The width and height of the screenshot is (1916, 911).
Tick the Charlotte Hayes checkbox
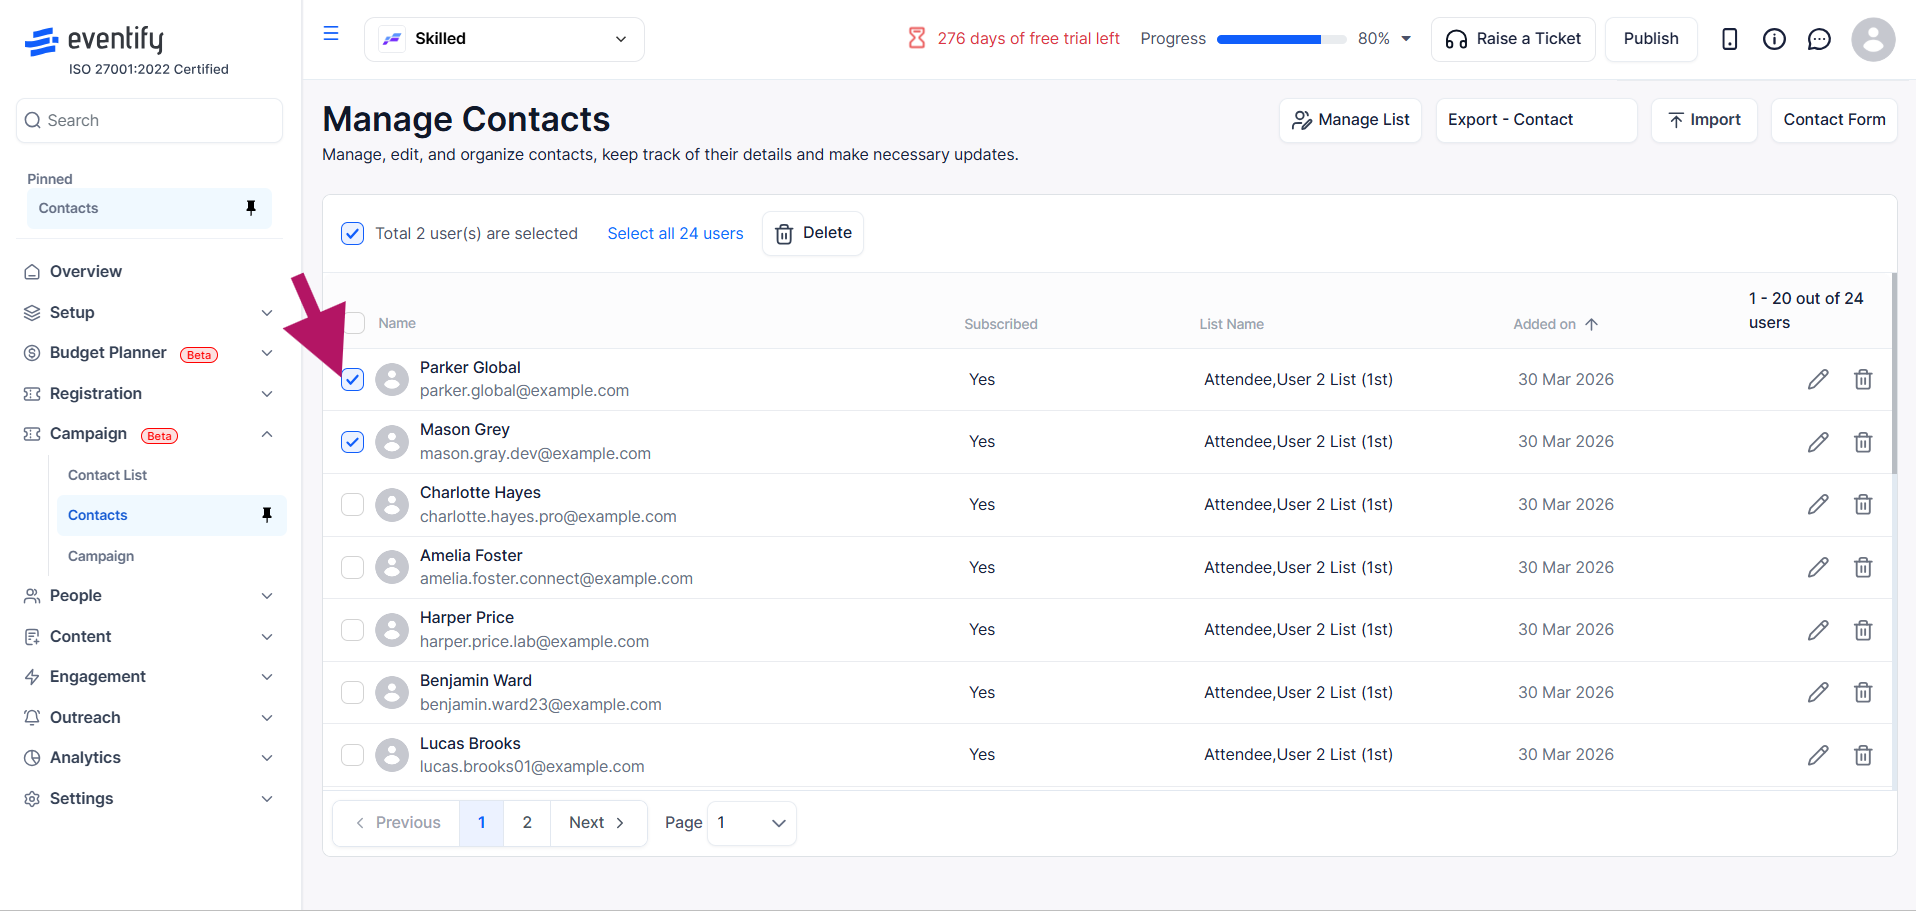pos(352,504)
